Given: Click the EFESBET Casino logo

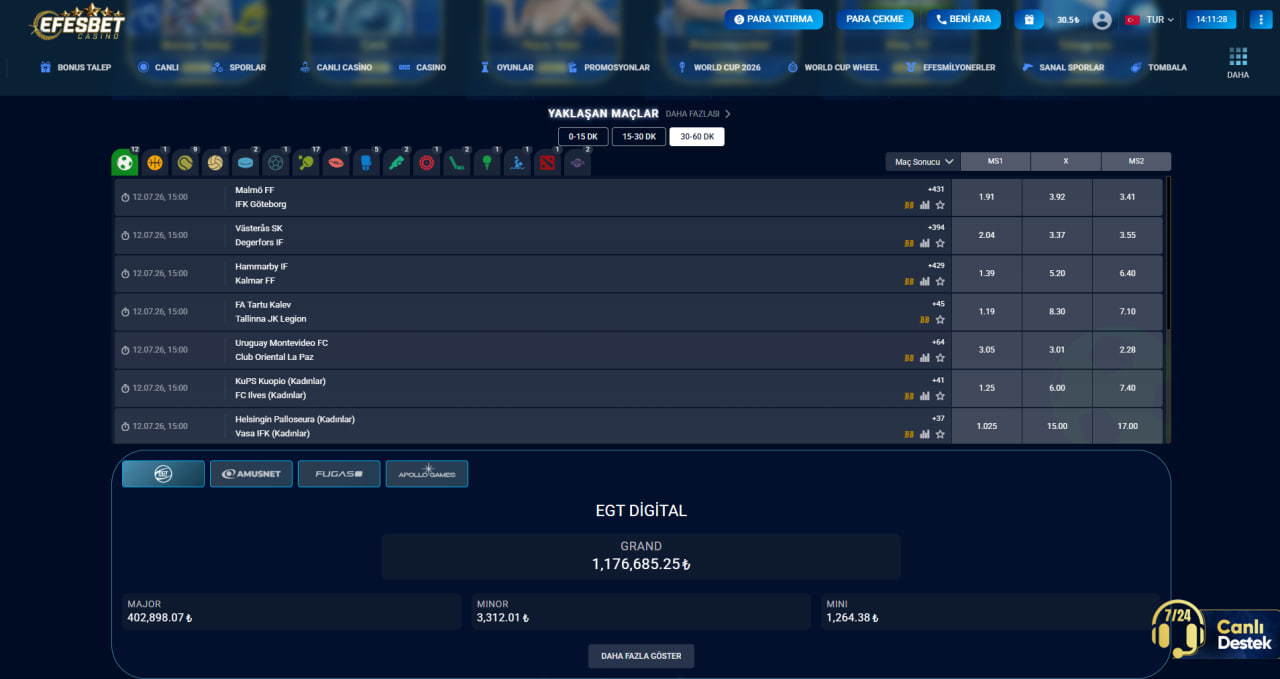Looking at the screenshot, I should (78, 24).
